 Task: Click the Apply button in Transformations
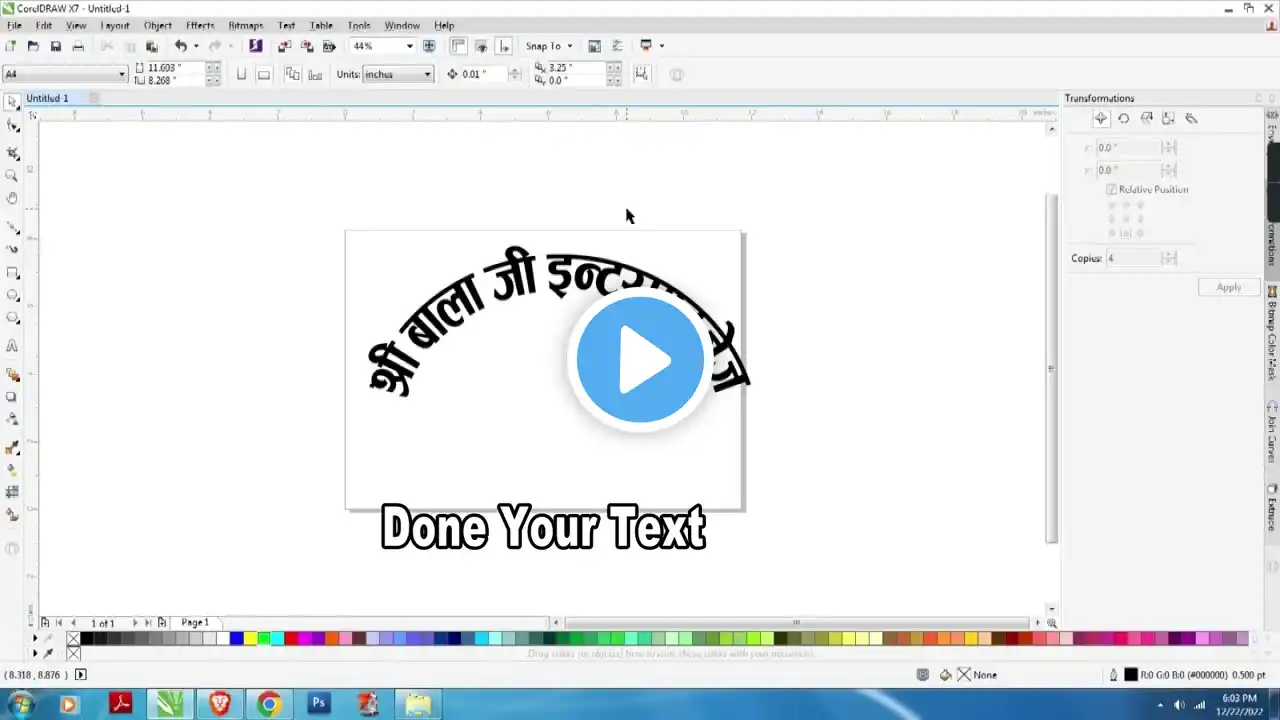(1228, 287)
